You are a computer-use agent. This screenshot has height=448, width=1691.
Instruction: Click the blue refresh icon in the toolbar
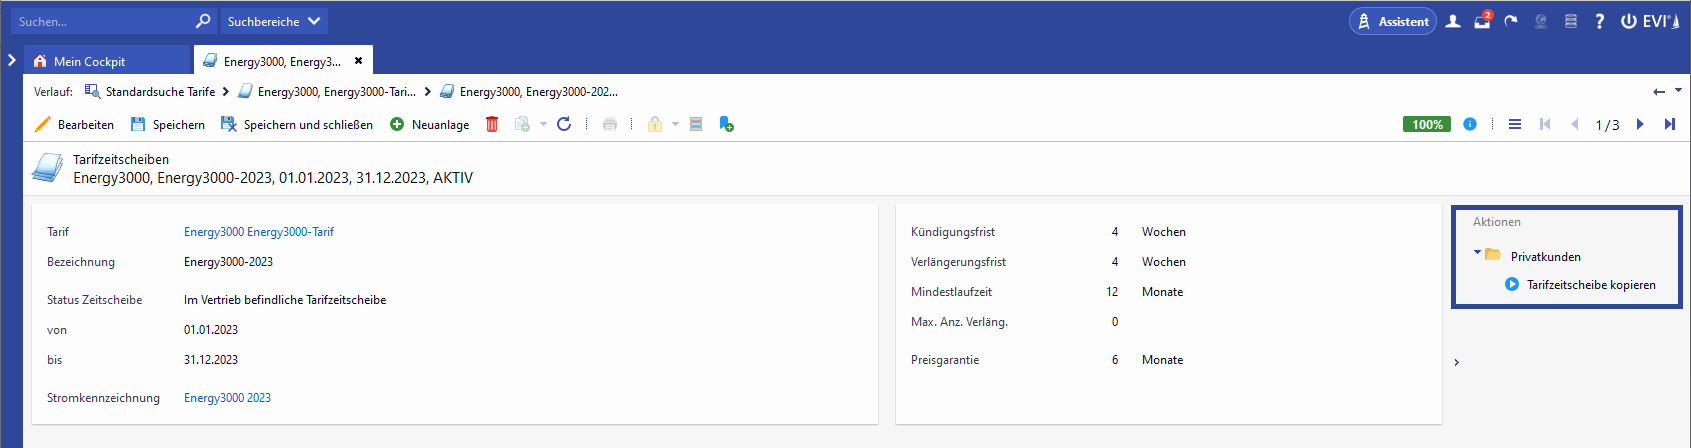[564, 124]
